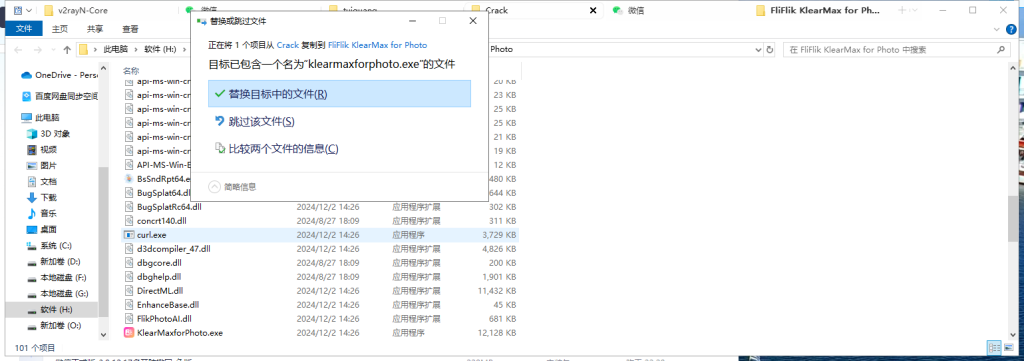Image resolution: width=1024 pixels, height=361 pixels.
Task: Choose to replace the file in destination
Action: (339, 94)
